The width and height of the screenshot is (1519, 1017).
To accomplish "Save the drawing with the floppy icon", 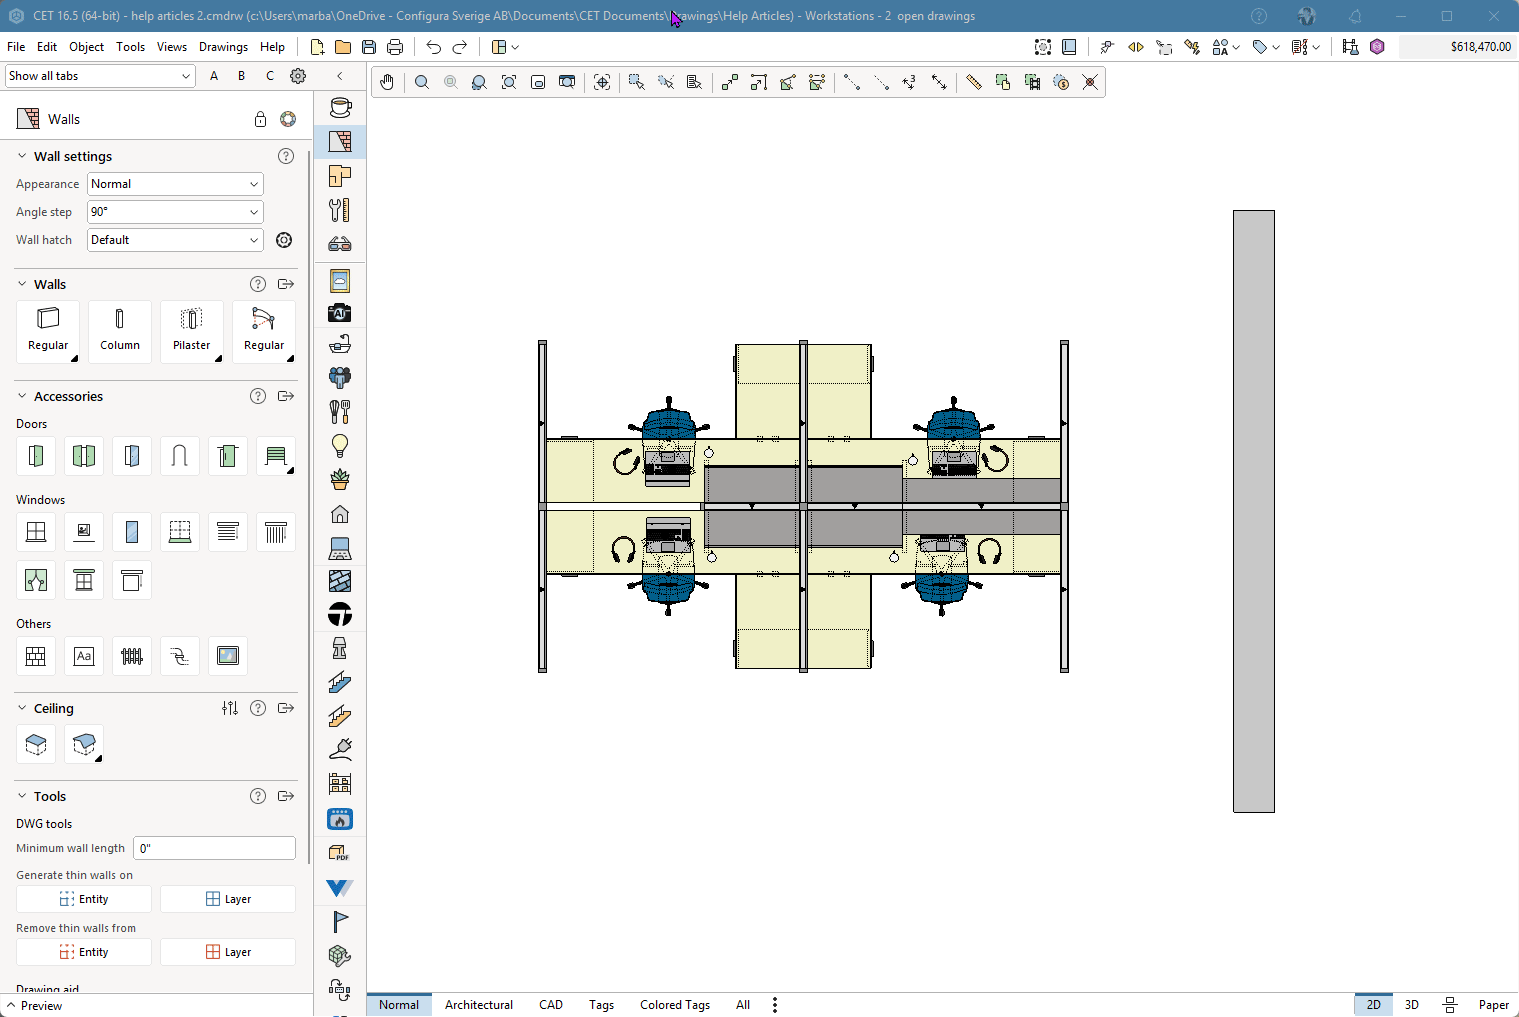I will 369,47.
